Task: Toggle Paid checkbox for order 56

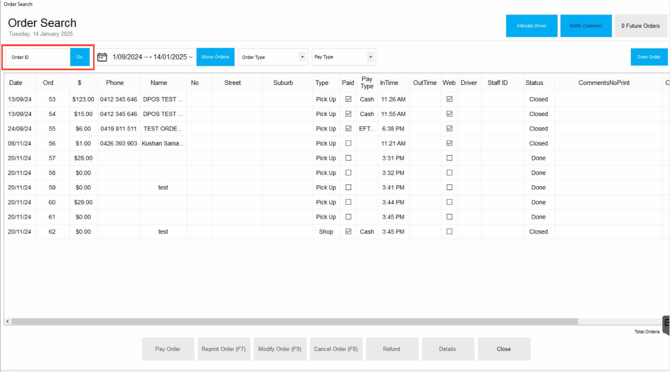Action: pyautogui.click(x=348, y=144)
